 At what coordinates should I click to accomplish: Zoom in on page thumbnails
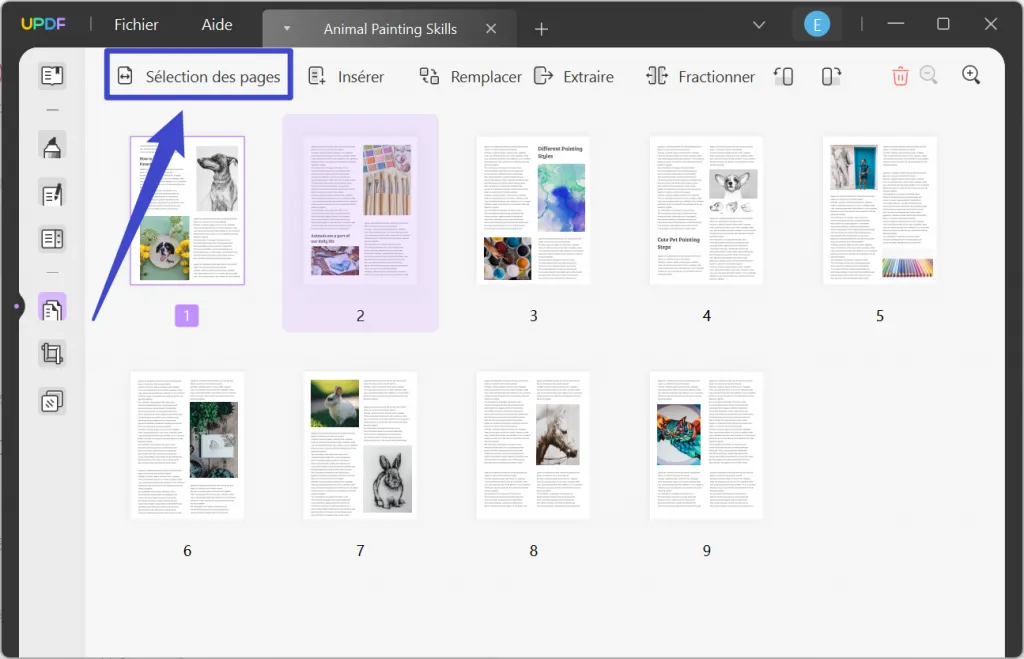pyautogui.click(x=969, y=75)
